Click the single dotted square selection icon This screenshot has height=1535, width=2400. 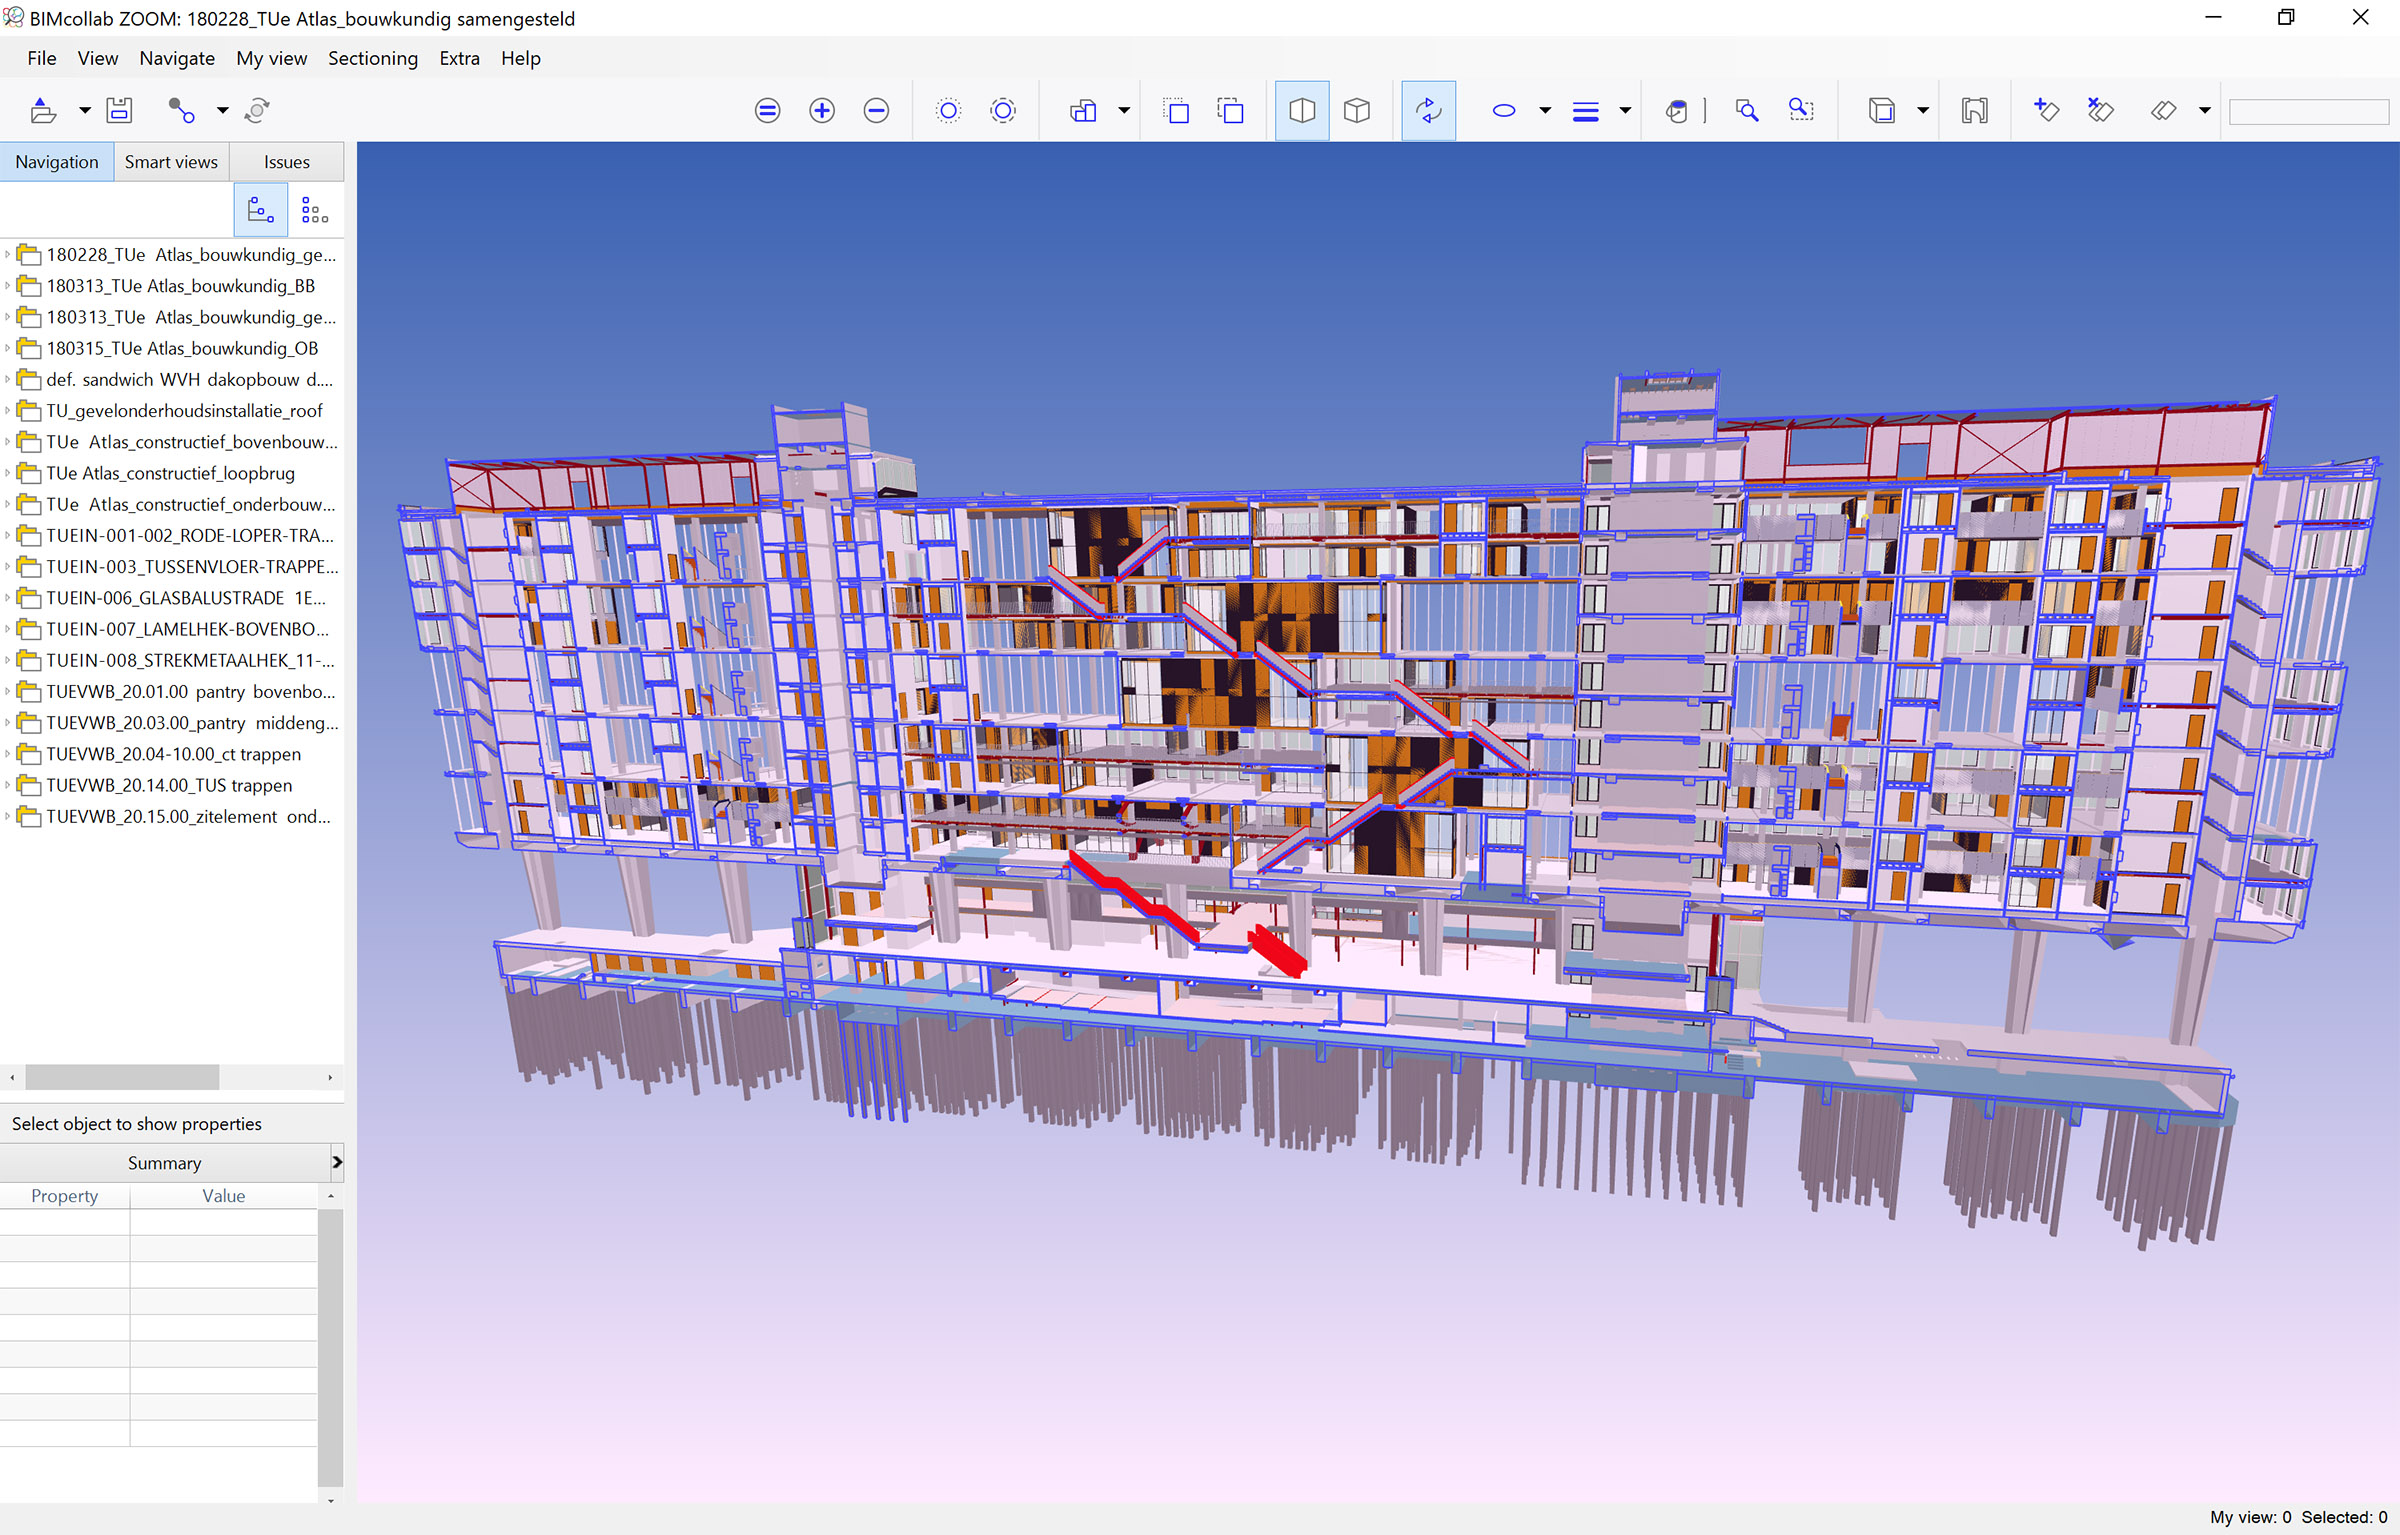pyautogui.click(x=1177, y=111)
